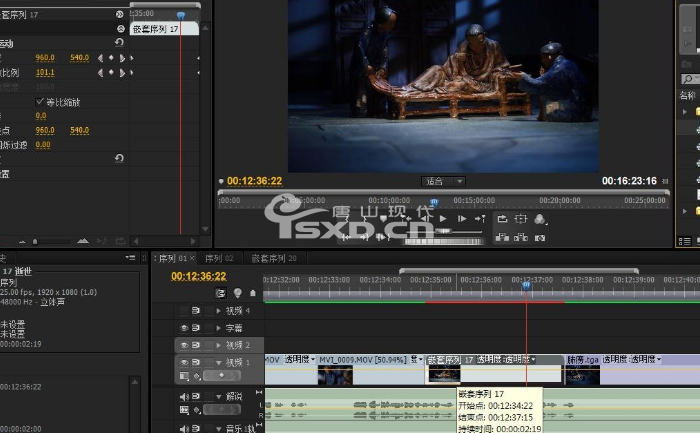Export frame with the camera icon
This screenshot has height=433, width=700.
(x=540, y=238)
